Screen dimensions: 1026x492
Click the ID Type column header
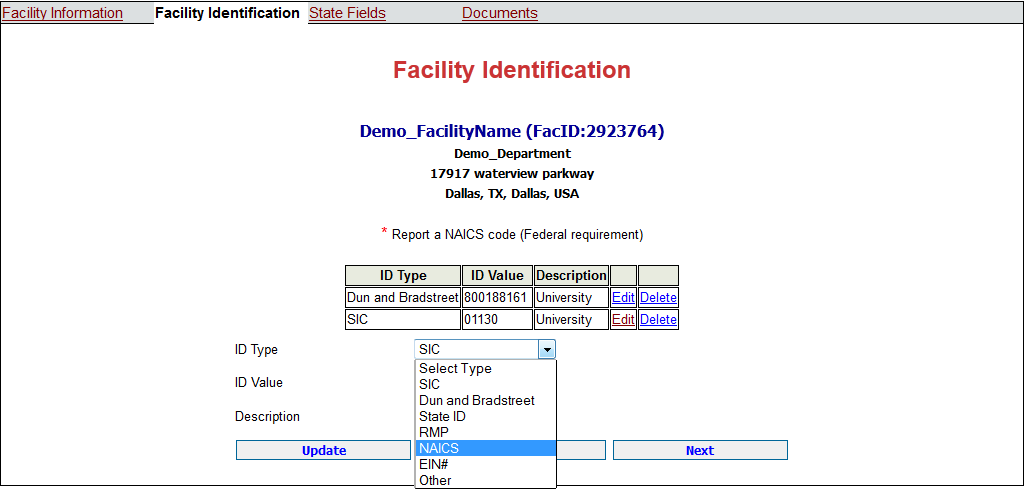(x=403, y=275)
